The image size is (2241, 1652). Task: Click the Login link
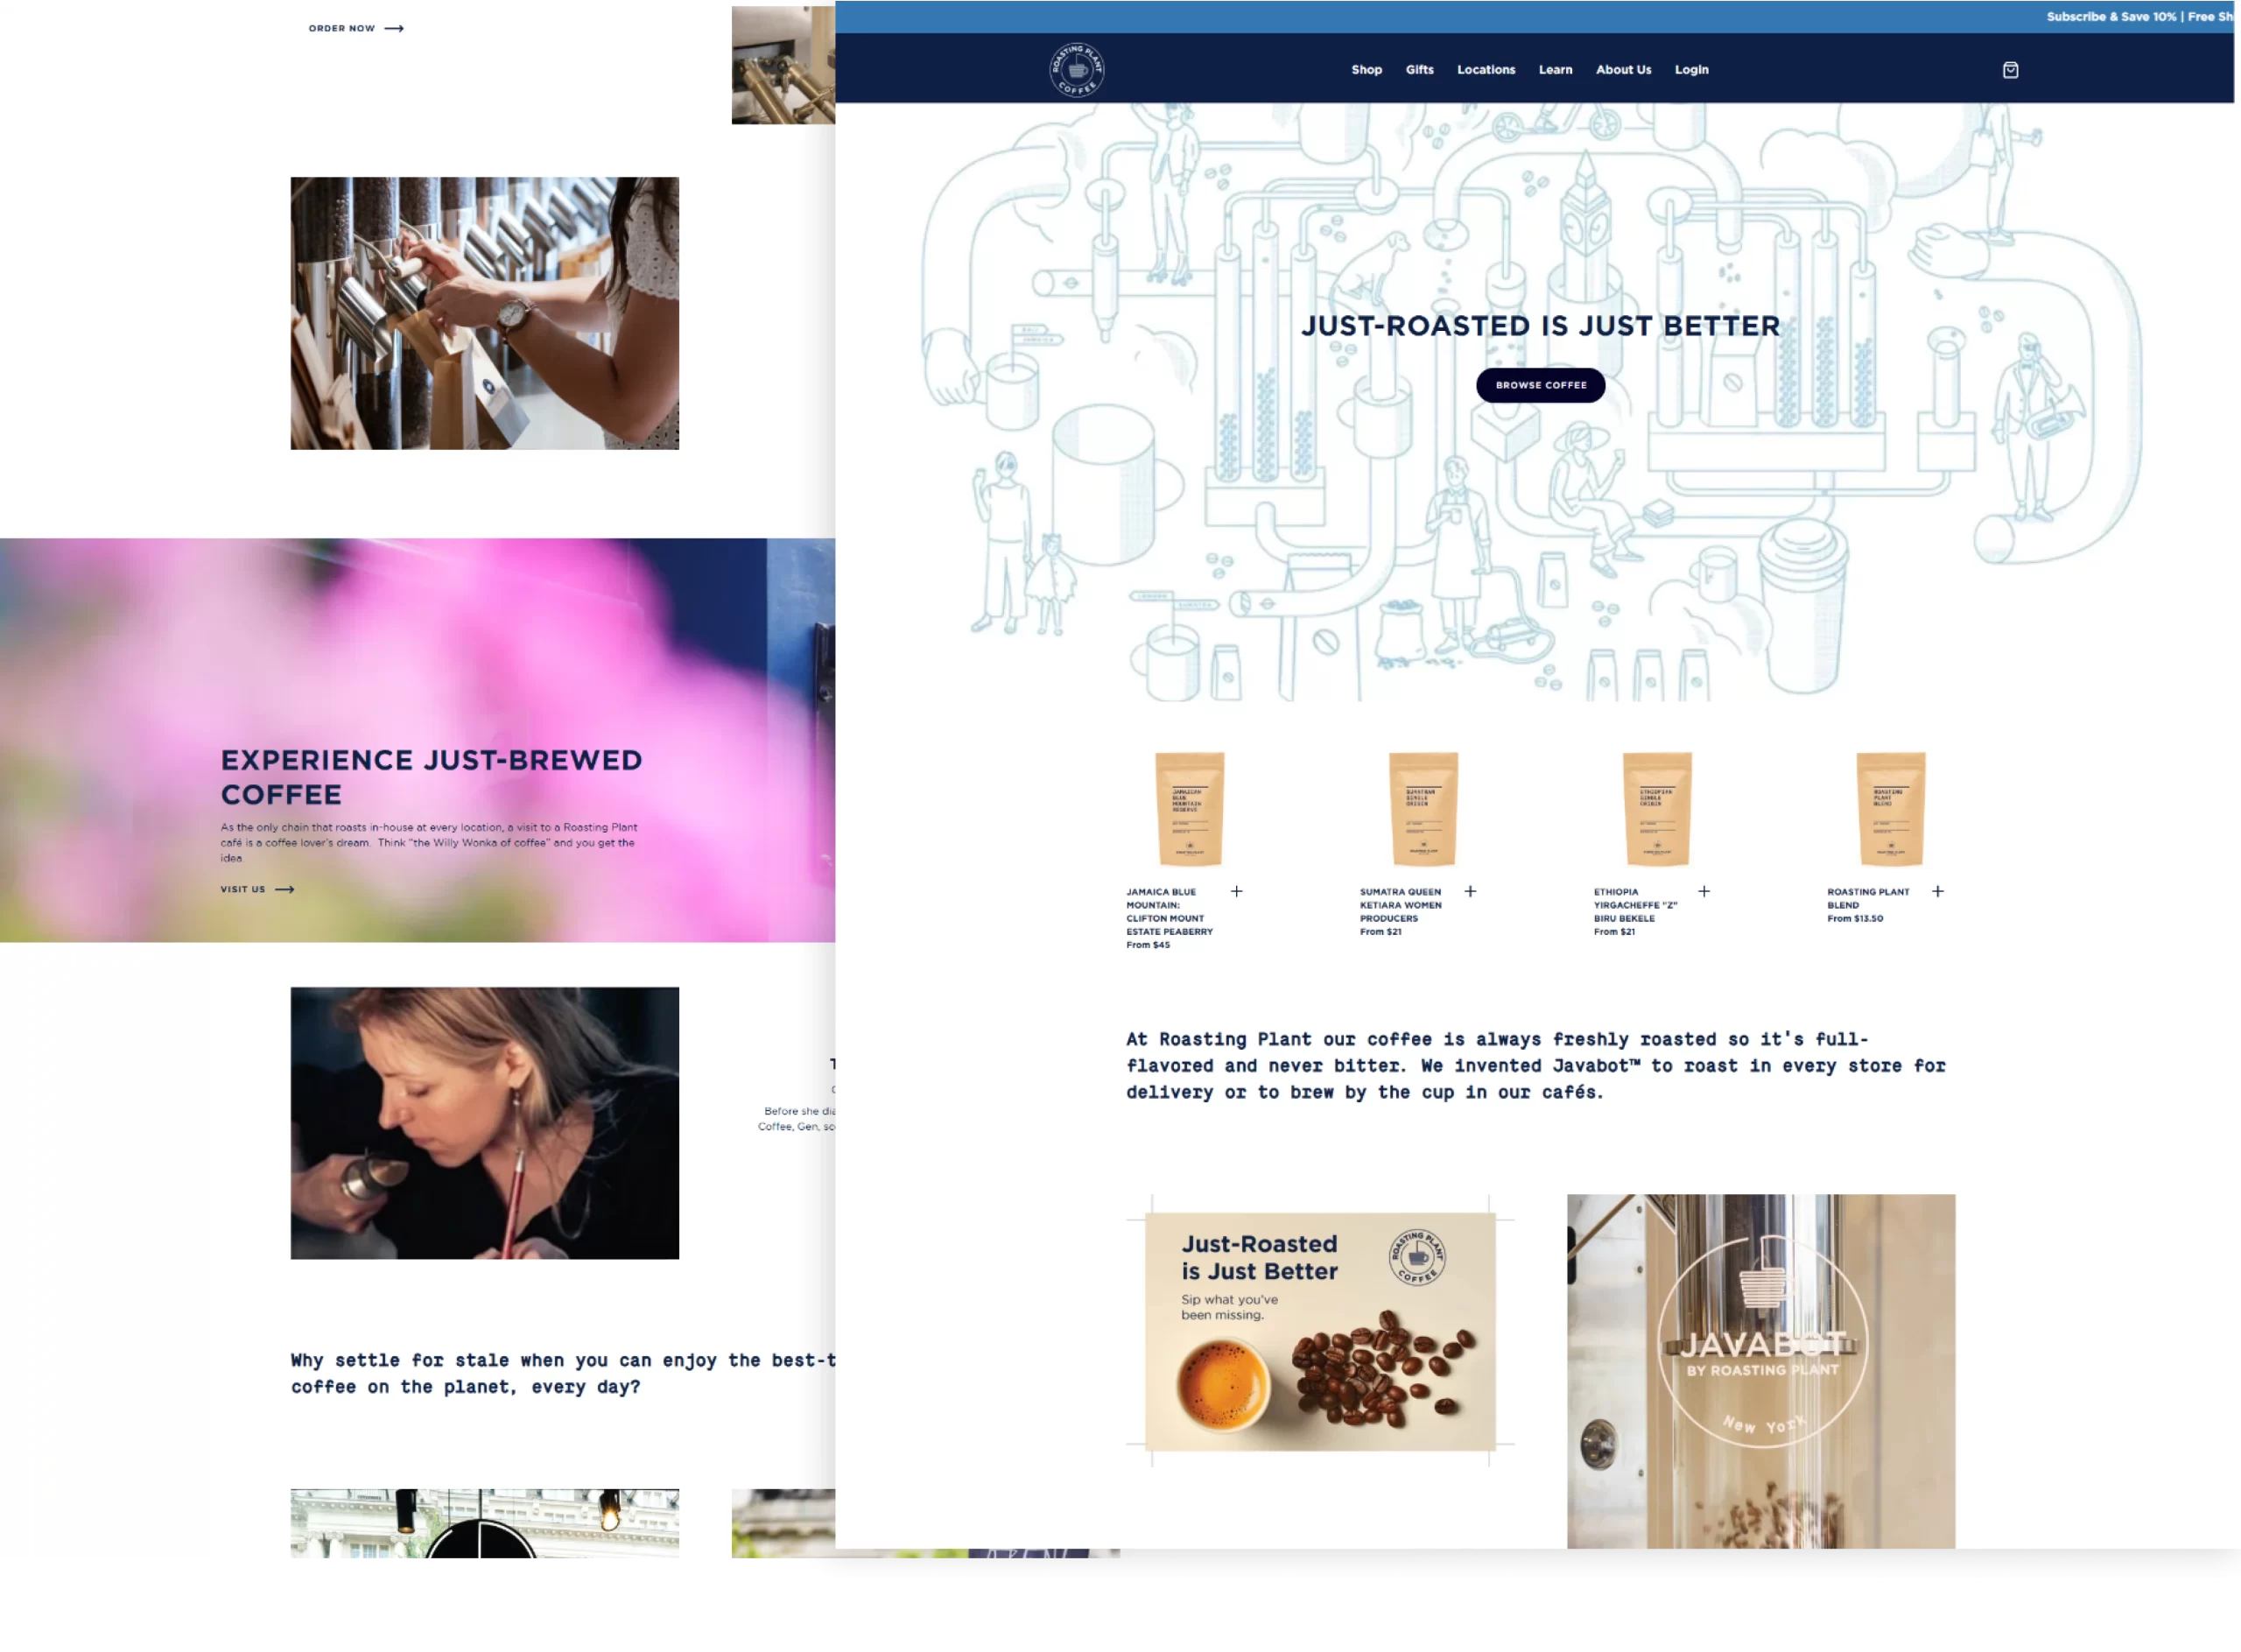tap(1691, 70)
